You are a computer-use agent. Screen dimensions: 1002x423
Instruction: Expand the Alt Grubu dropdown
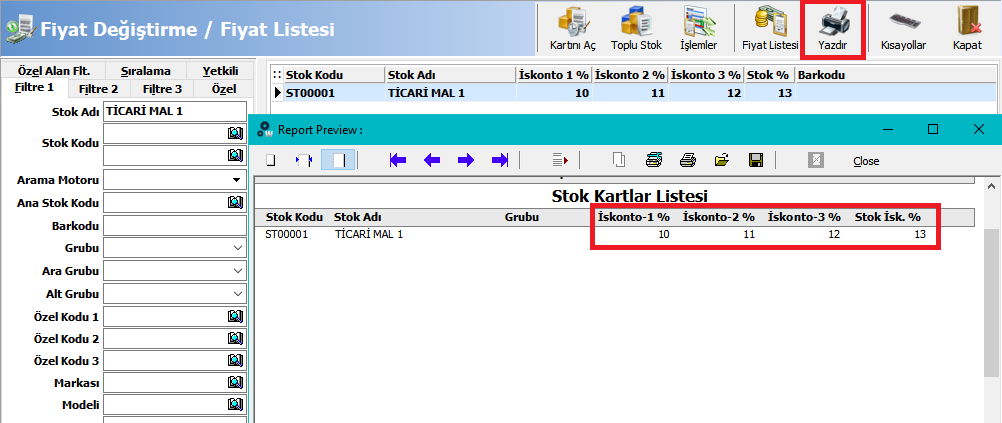(238, 294)
